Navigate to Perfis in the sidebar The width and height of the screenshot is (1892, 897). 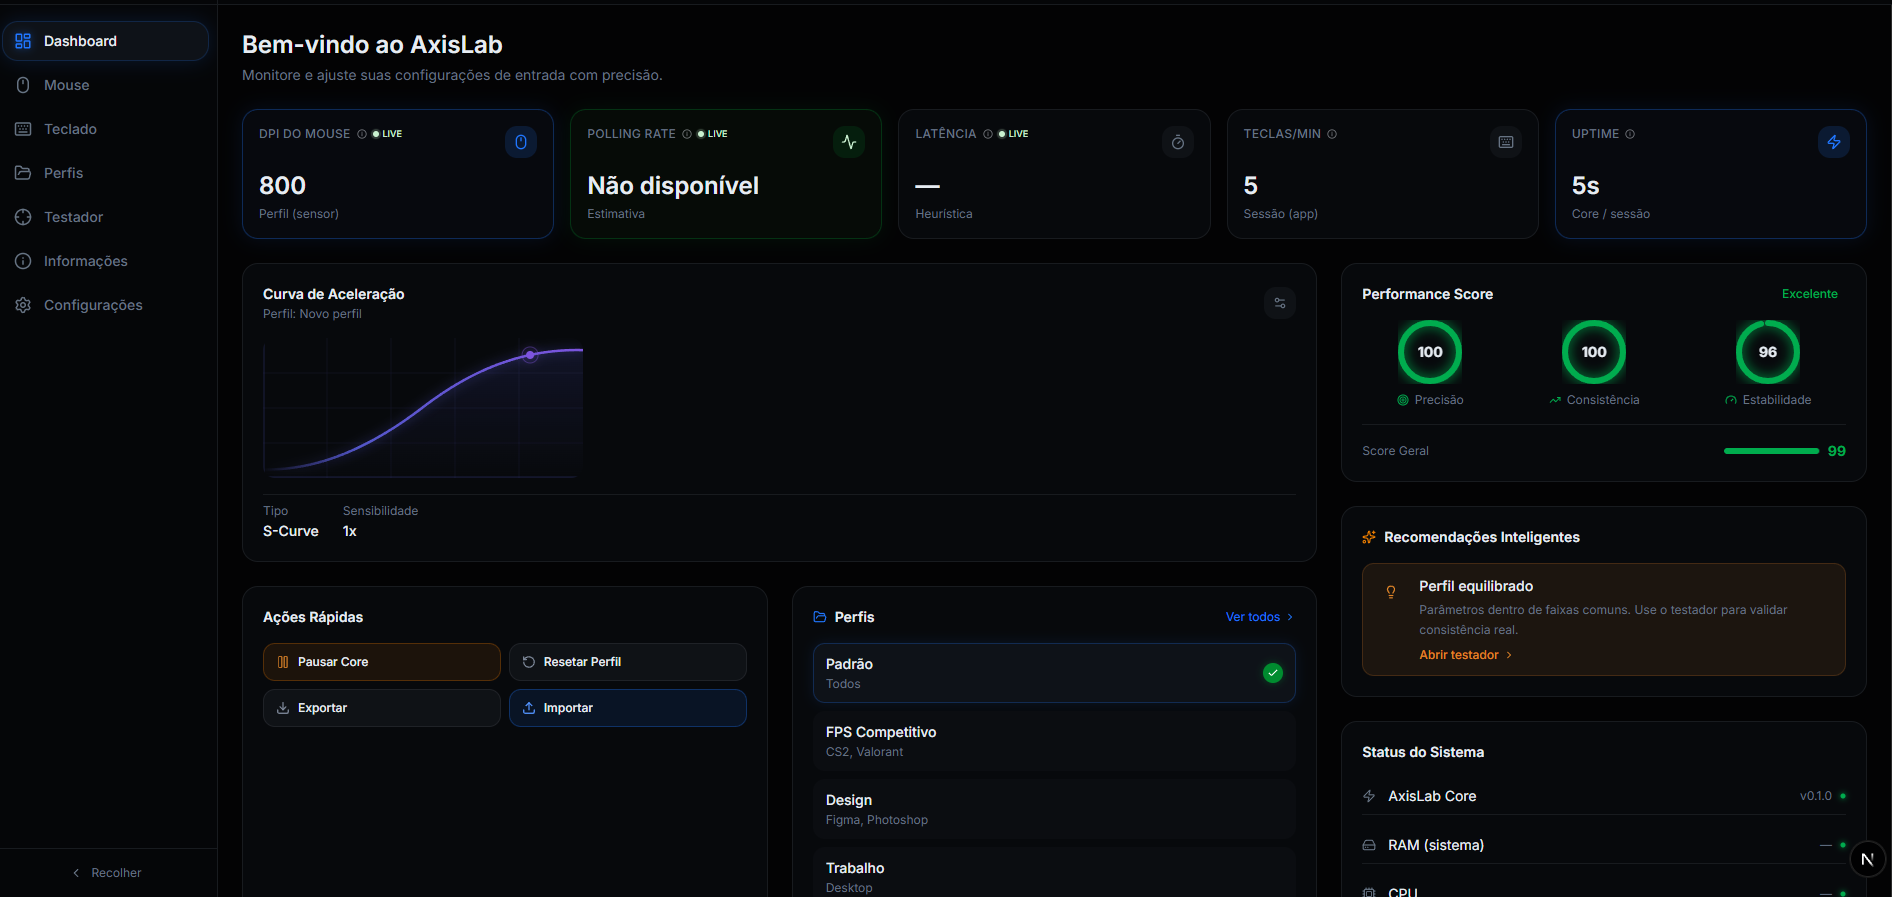click(x=106, y=173)
